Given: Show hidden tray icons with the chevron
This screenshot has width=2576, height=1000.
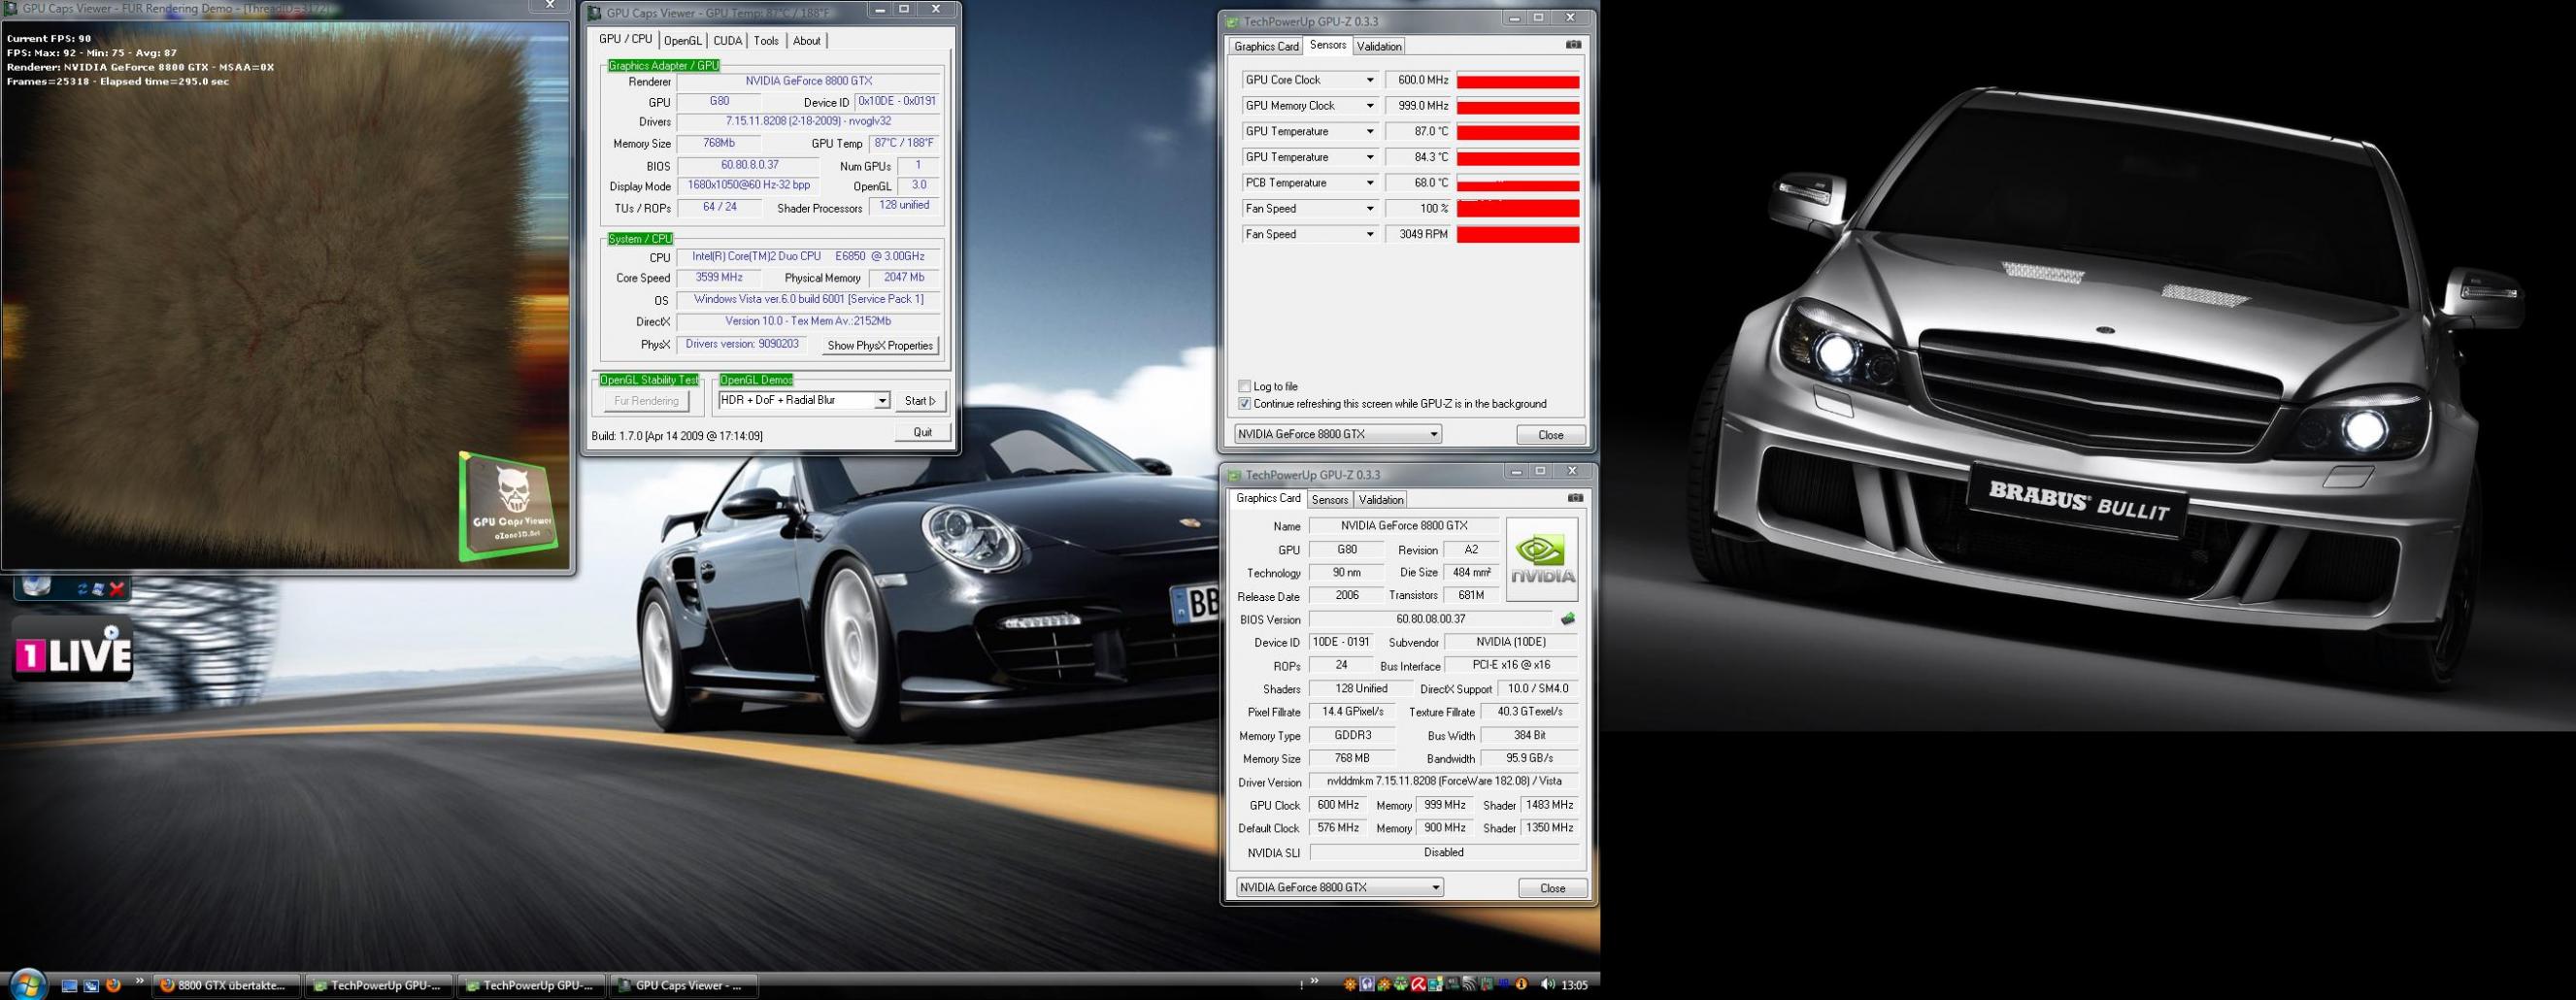Looking at the screenshot, I should tap(1314, 982).
